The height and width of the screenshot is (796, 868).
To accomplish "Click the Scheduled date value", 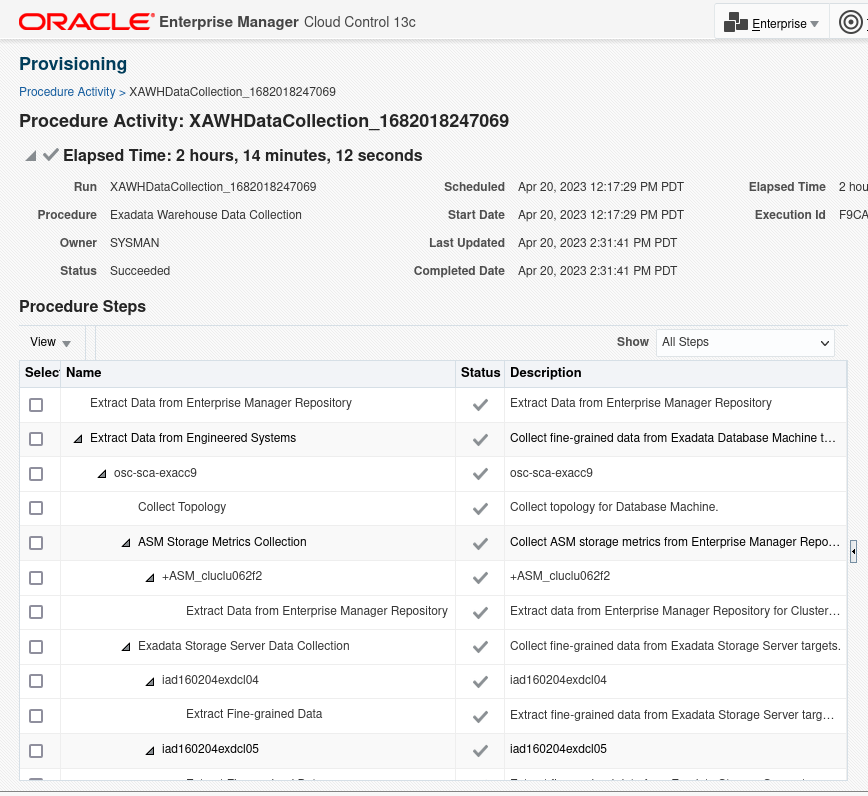I will 601,187.
